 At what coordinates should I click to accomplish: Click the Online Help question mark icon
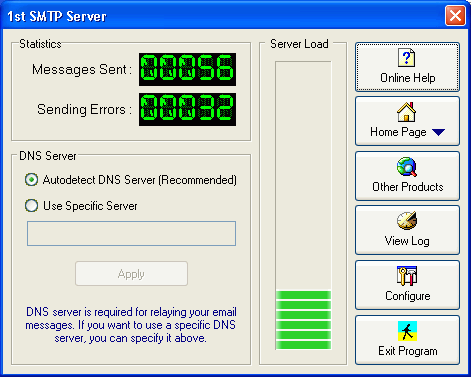407,58
